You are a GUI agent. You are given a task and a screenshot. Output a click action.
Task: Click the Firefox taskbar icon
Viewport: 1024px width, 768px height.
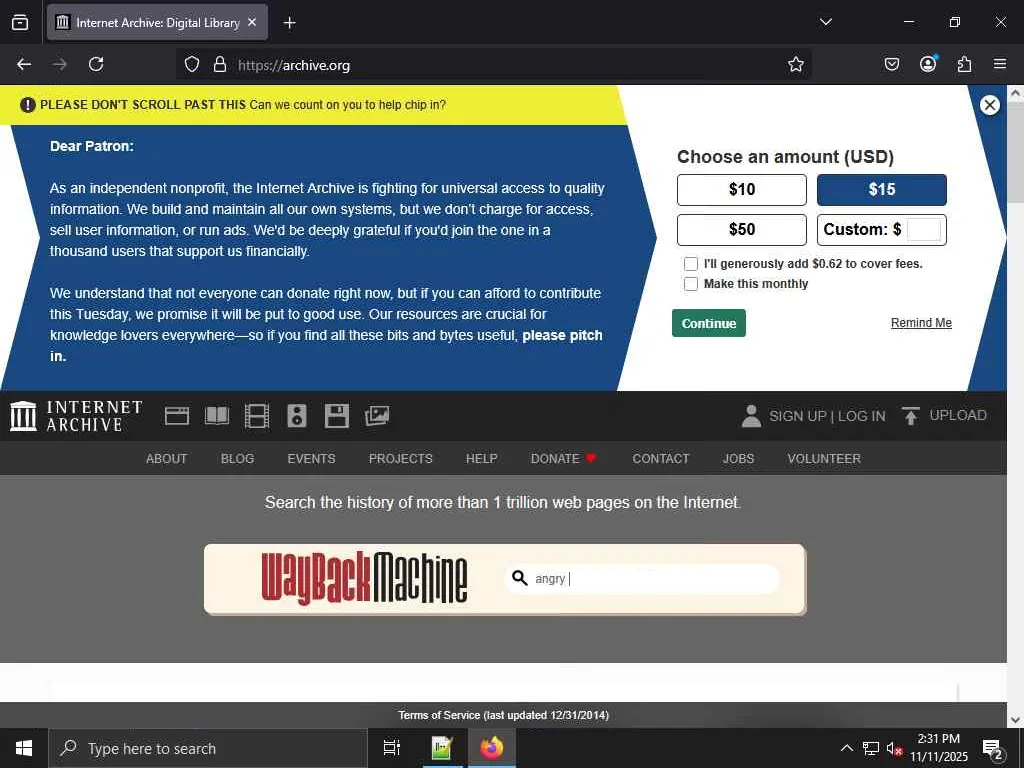492,748
